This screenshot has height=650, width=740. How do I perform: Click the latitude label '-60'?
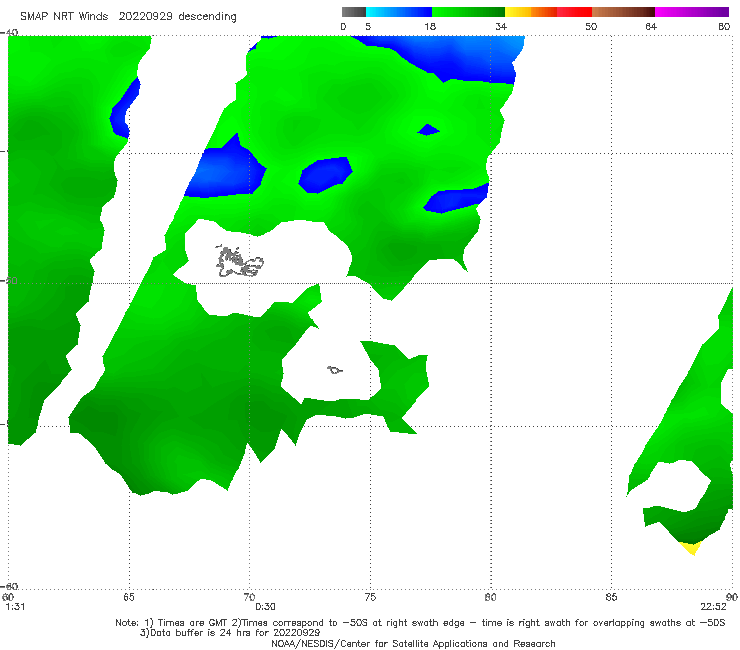click(9, 586)
